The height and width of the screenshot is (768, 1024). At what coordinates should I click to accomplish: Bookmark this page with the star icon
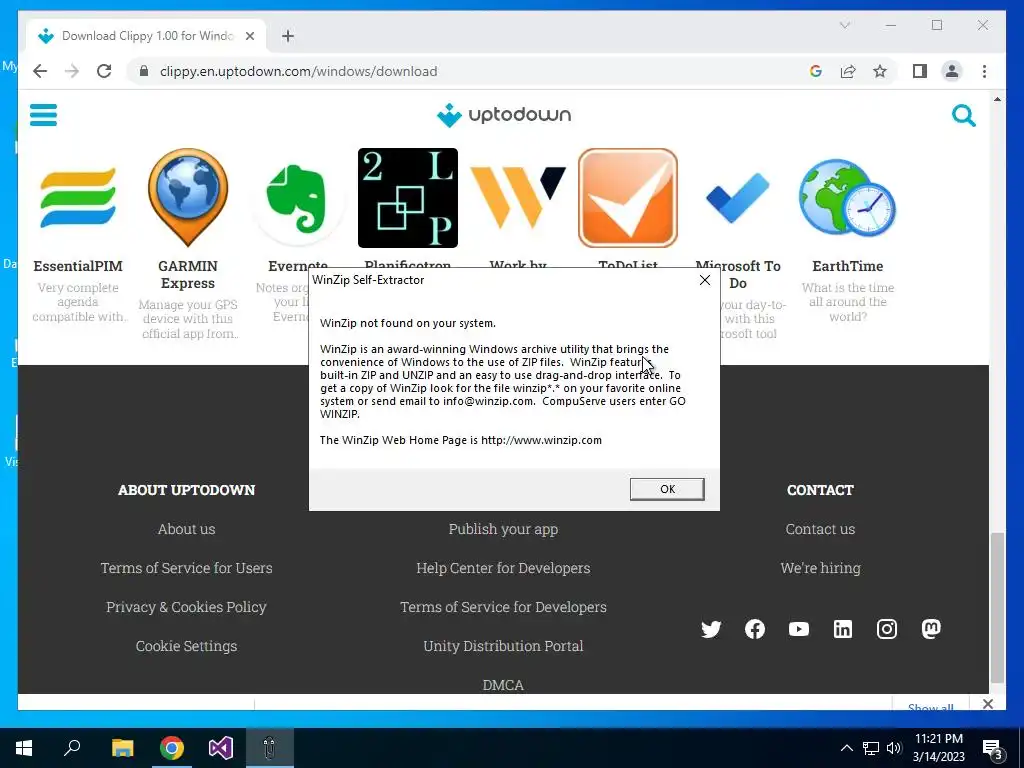coord(880,71)
